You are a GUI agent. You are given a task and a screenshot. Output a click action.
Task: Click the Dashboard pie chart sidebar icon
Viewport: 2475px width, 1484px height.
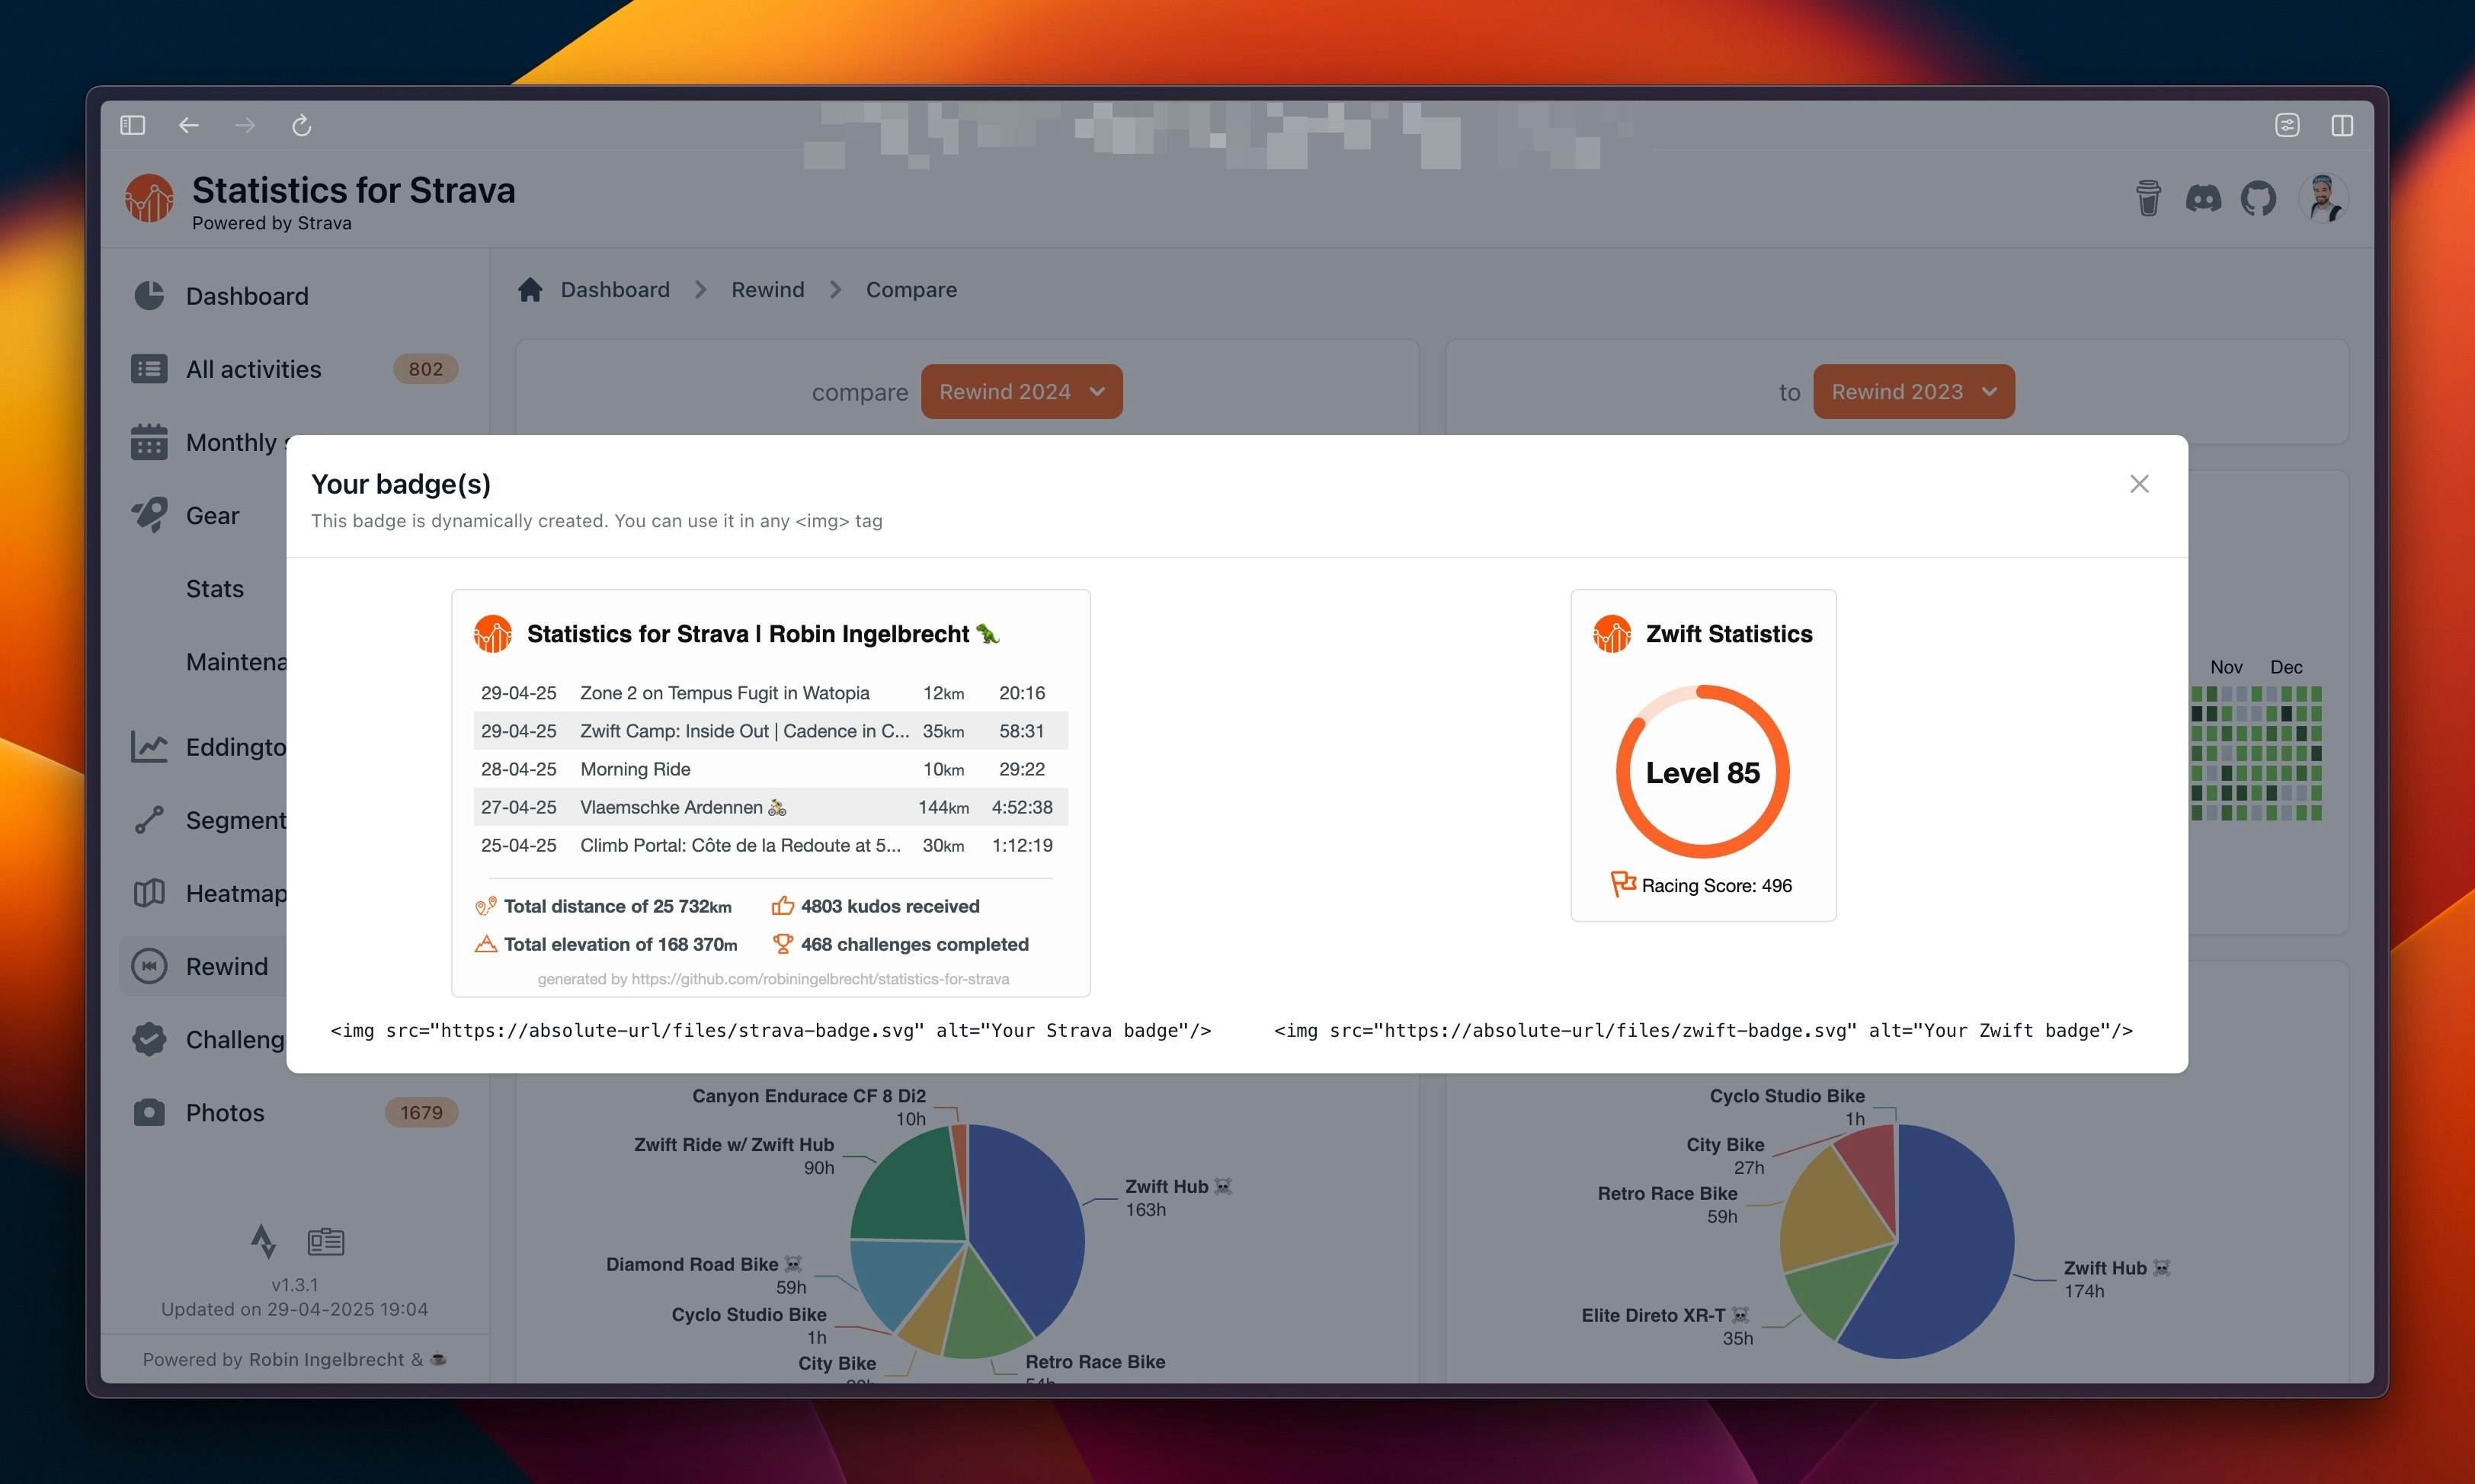tap(149, 296)
